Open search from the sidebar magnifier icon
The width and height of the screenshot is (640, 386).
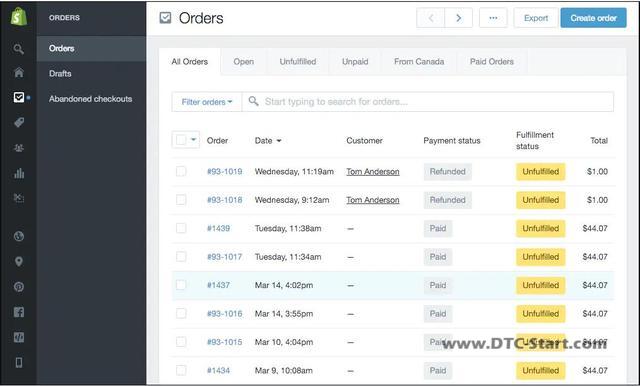tap(18, 49)
